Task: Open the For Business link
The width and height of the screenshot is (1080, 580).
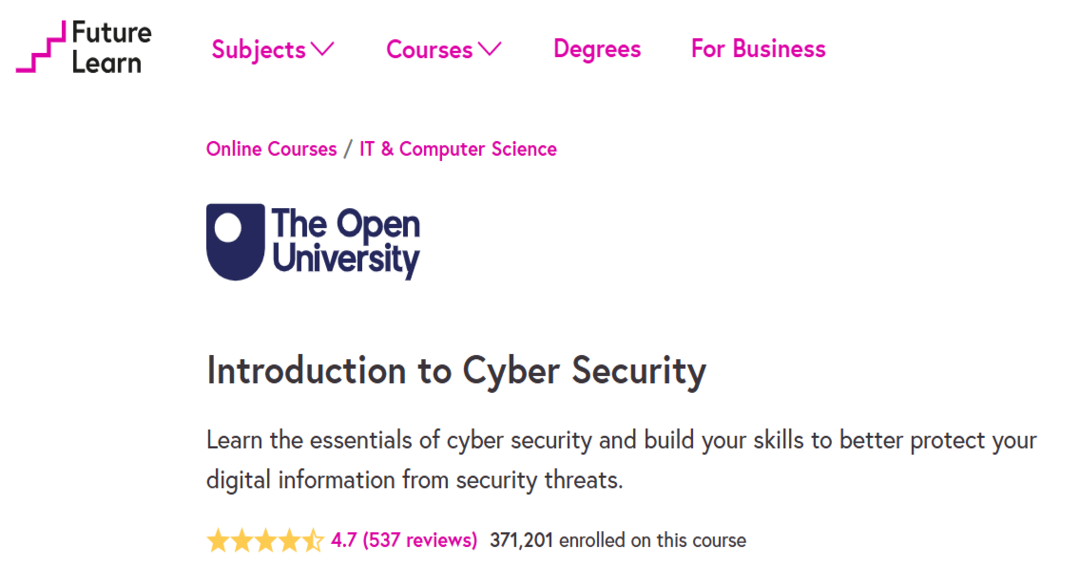Action: point(758,49)
